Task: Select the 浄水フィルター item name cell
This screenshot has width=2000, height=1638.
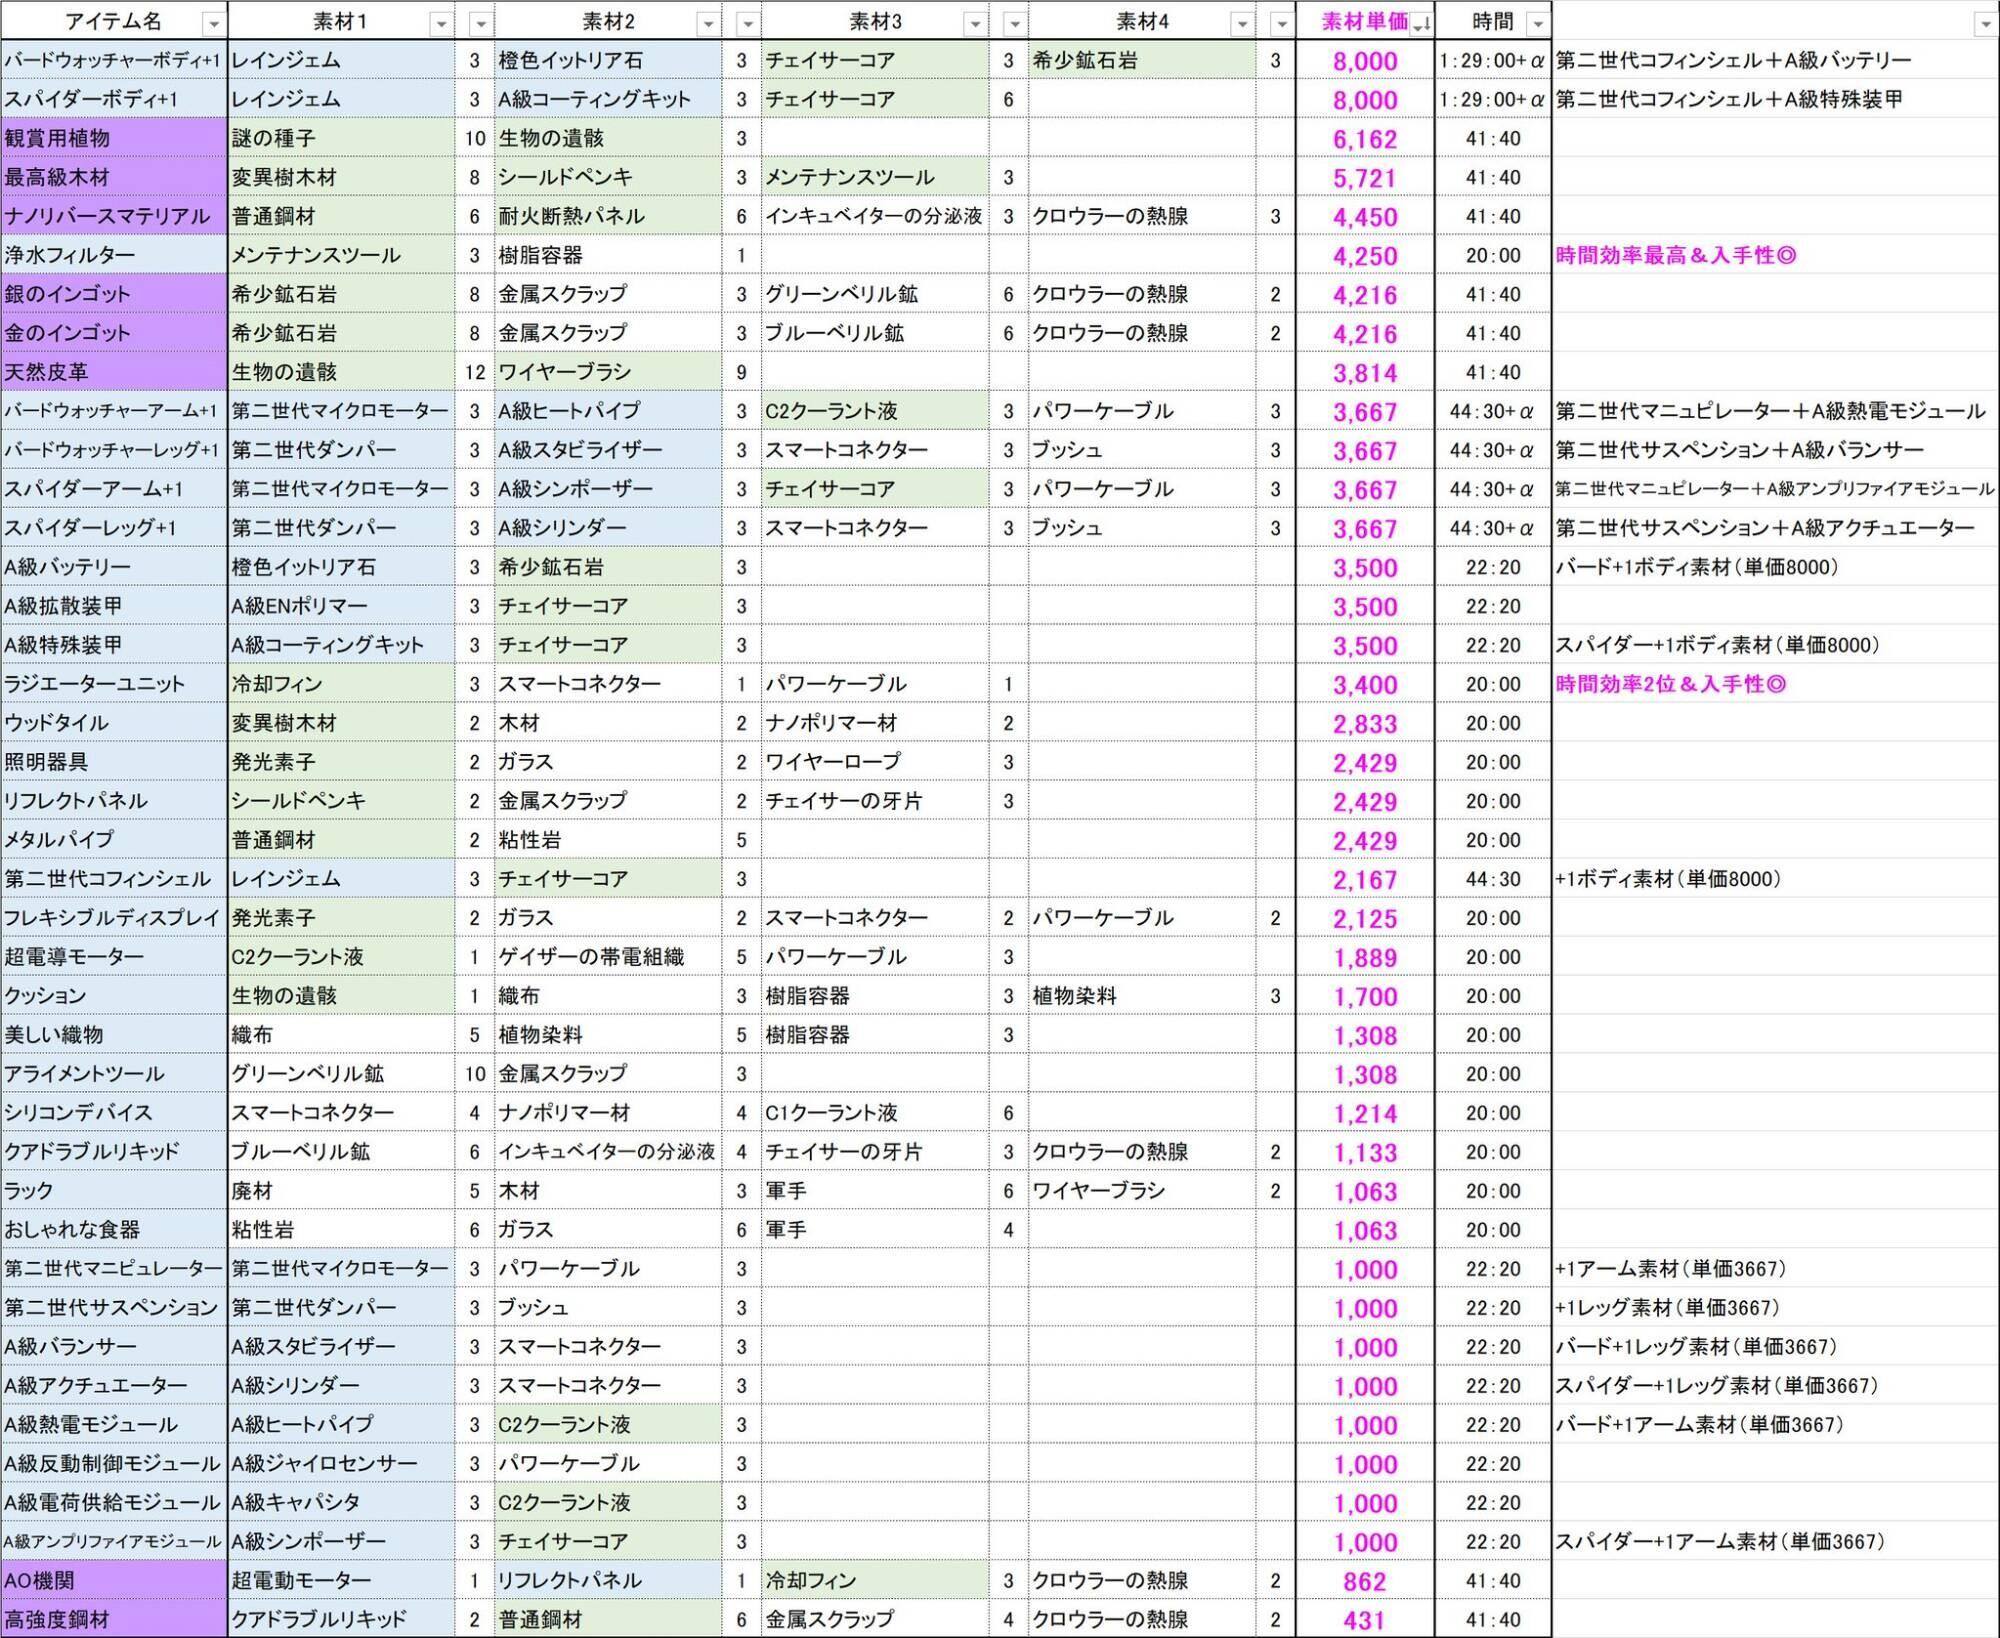Action: pos(114,255)
